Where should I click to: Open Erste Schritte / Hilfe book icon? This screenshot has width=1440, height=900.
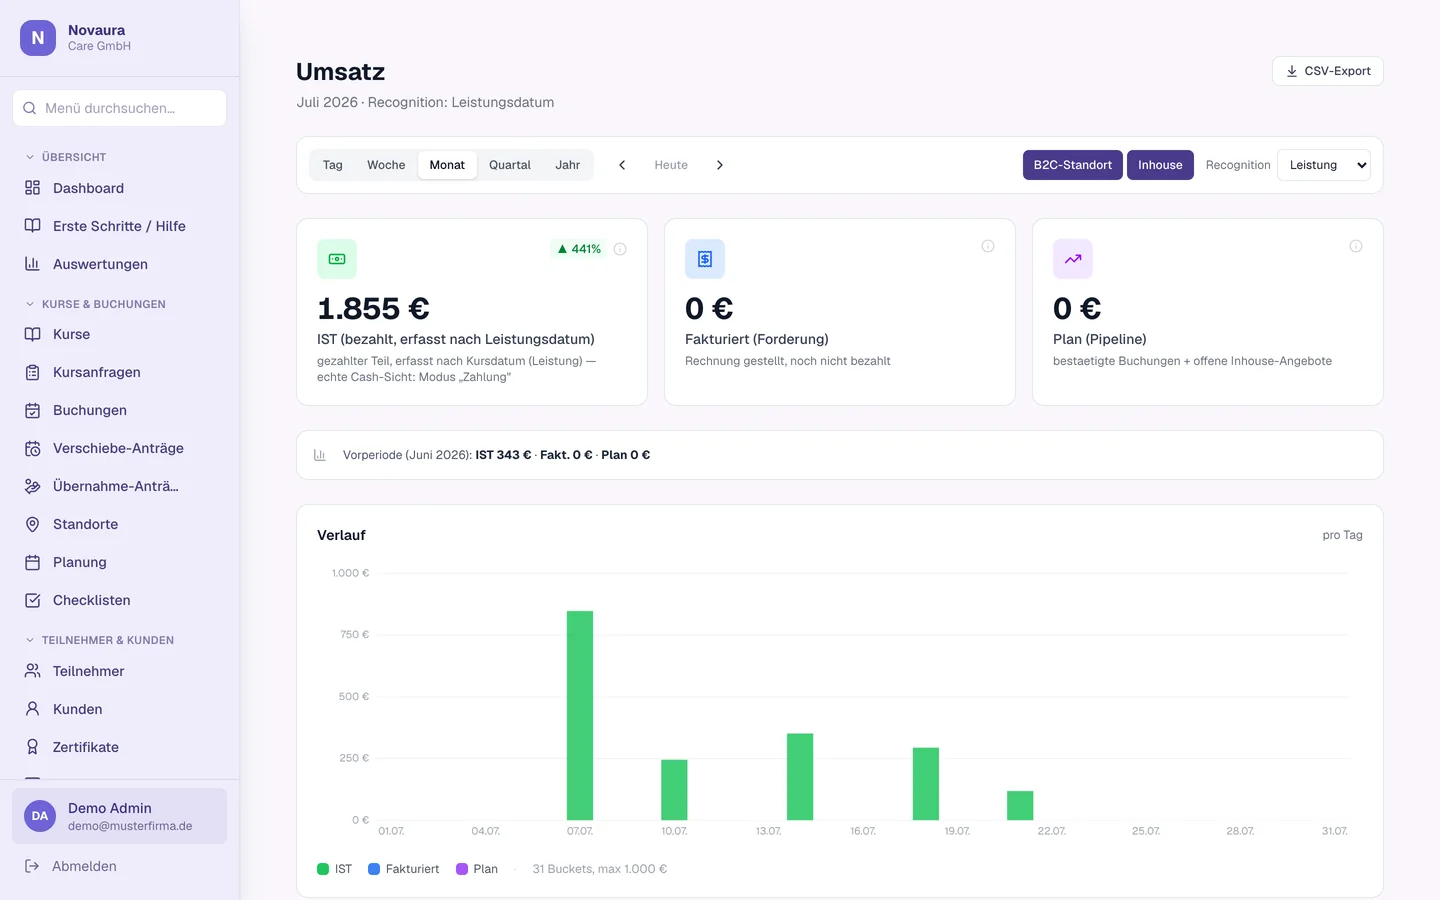[32, 226]
